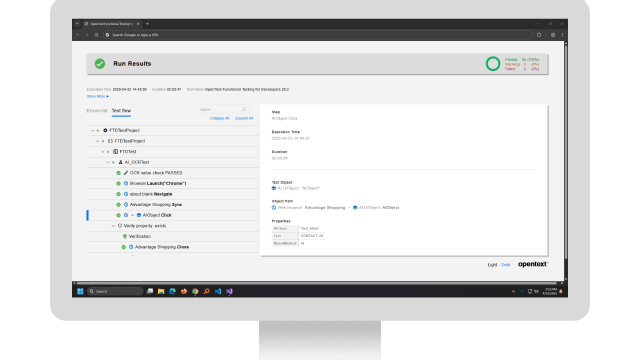Click the 'CONTACT US' property value
640x360 pixels.
click(312, 236)
